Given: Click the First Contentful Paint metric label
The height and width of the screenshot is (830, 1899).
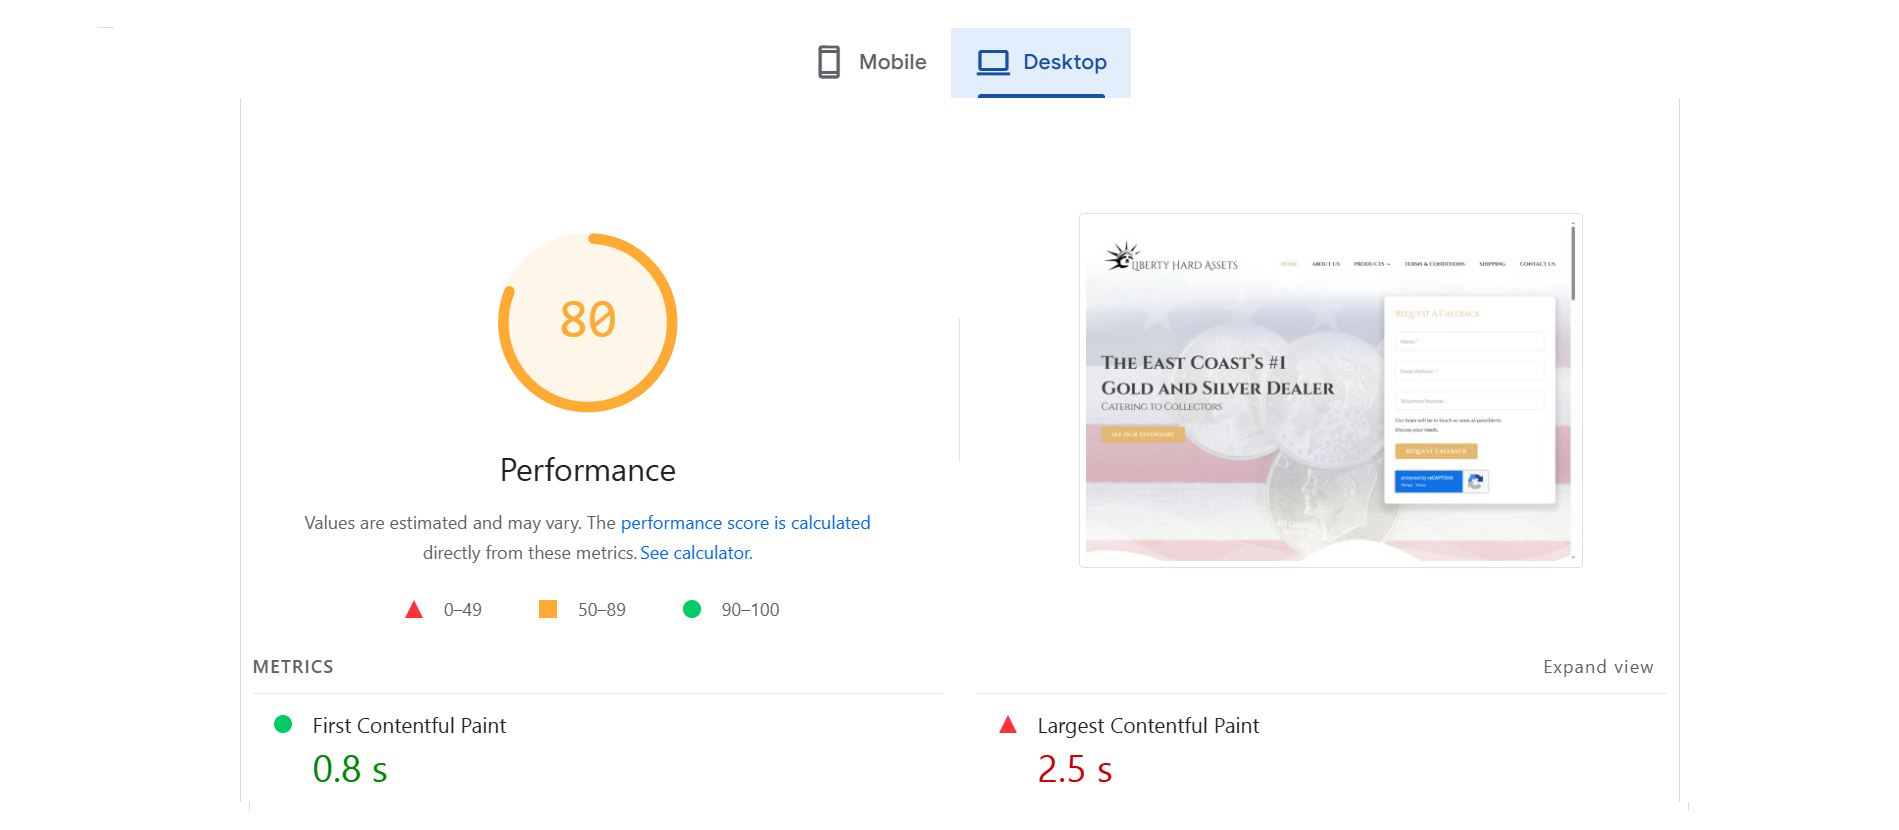Looking at the screenshot, I should tap(409, 726).
